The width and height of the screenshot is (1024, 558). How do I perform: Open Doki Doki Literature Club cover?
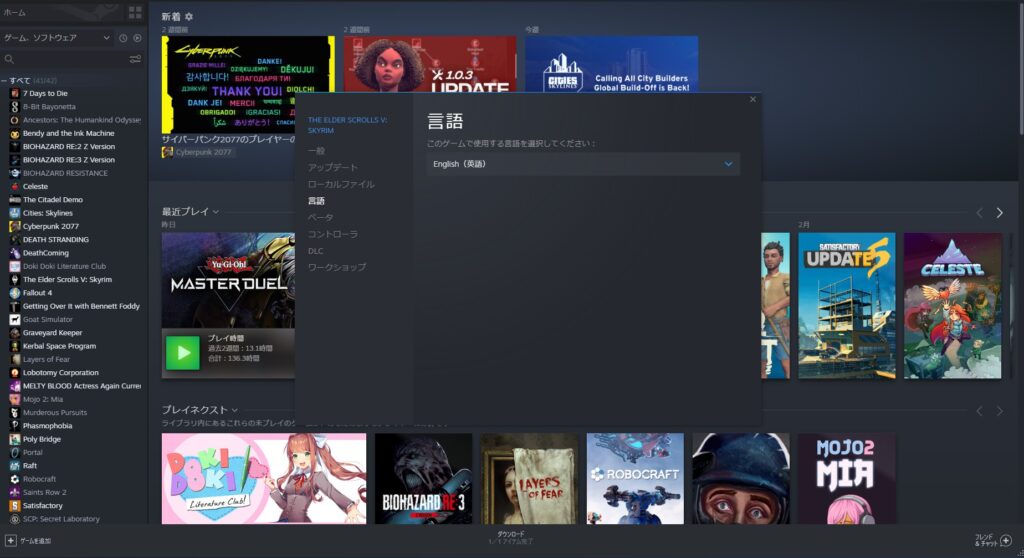coord(264,478)
